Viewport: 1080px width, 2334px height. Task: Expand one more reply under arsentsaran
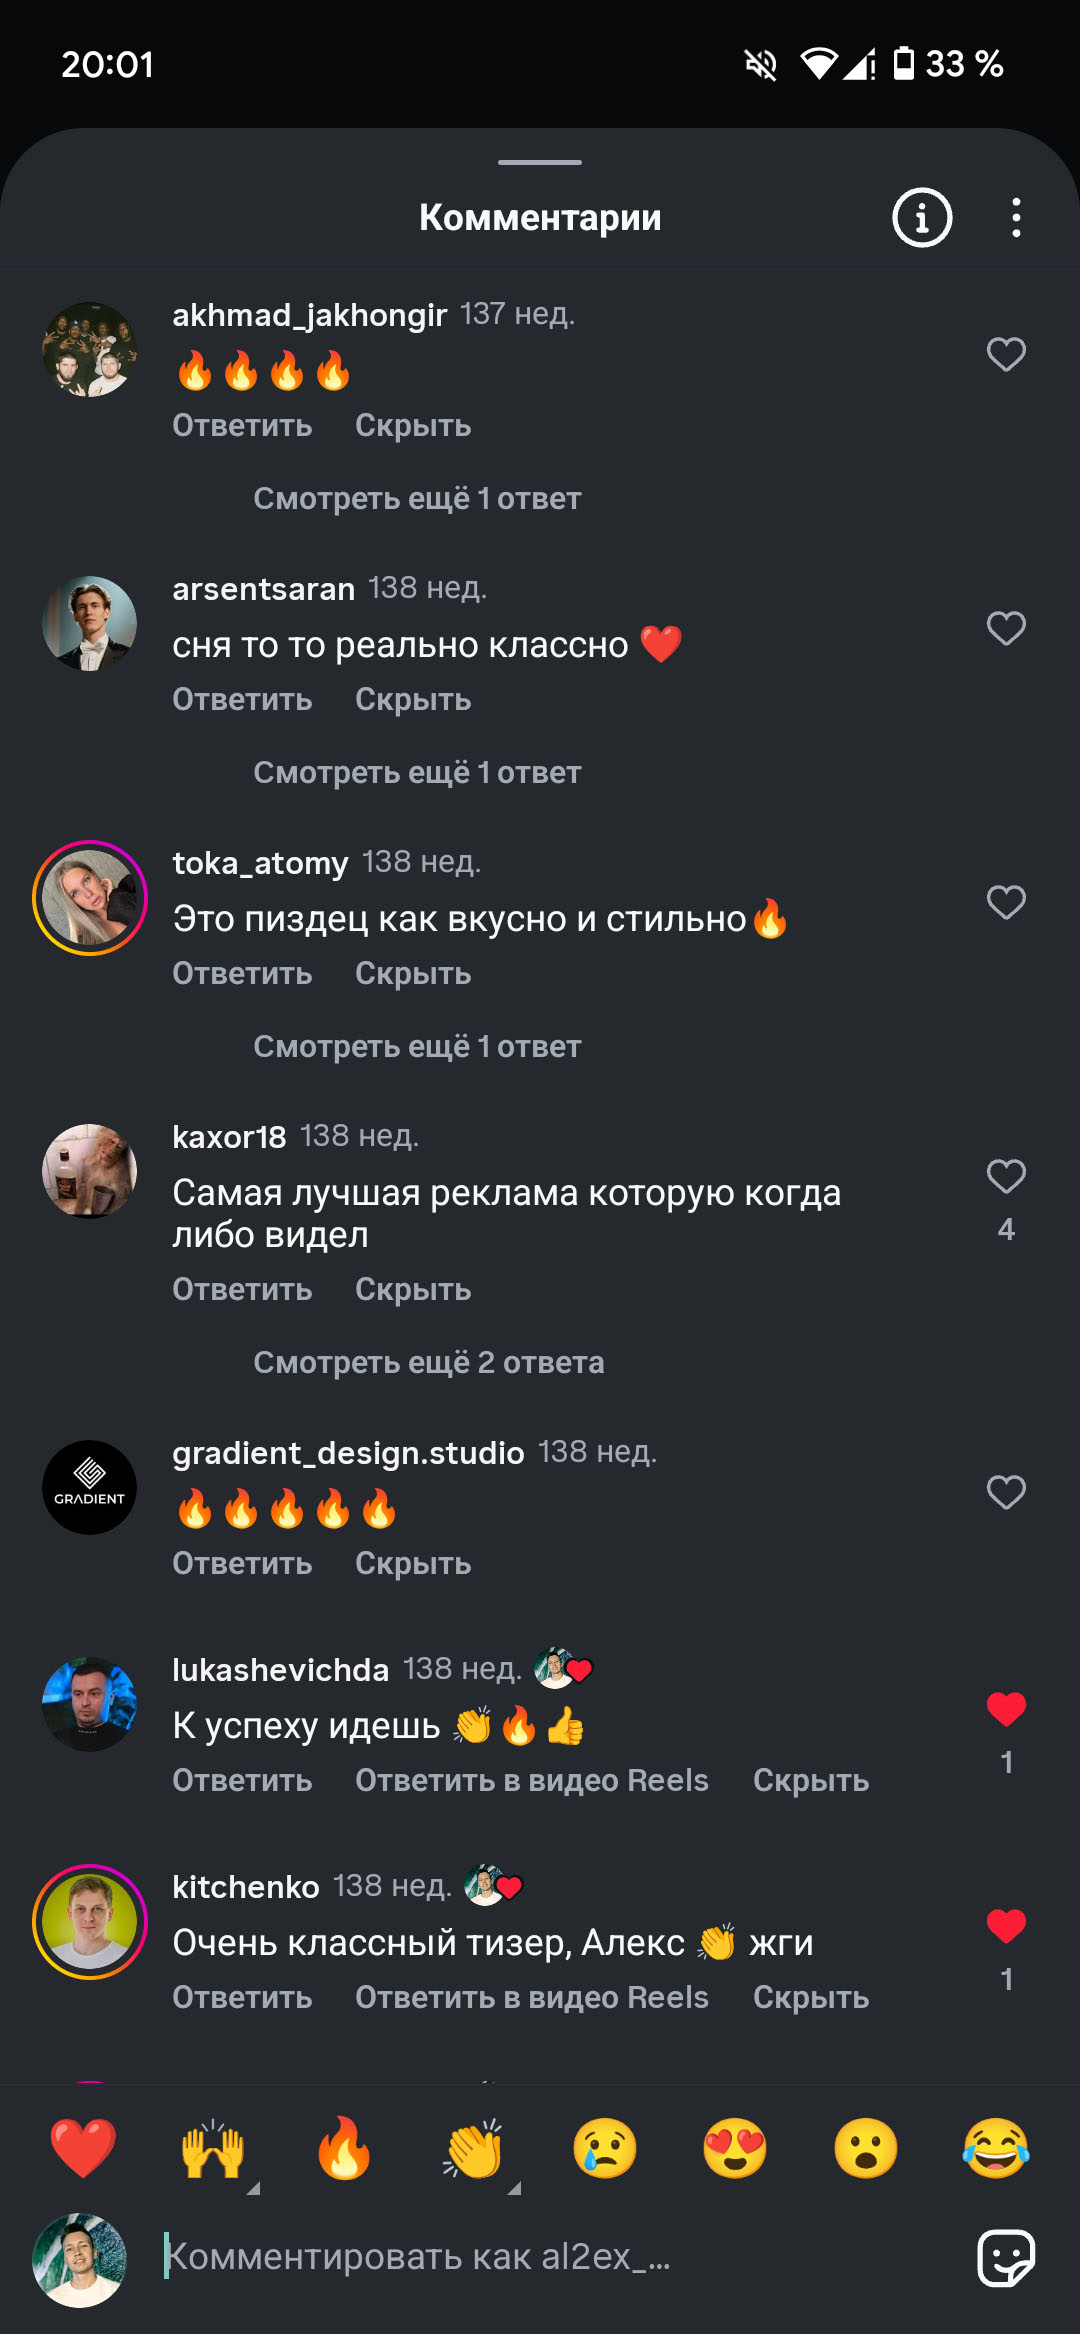[x=417, y=772]
